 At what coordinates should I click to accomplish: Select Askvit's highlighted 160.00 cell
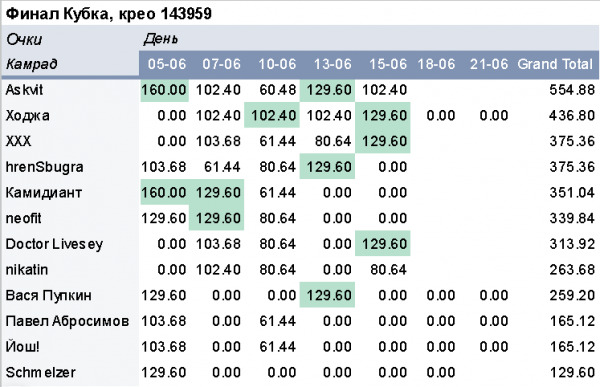(x=165, y=90)
